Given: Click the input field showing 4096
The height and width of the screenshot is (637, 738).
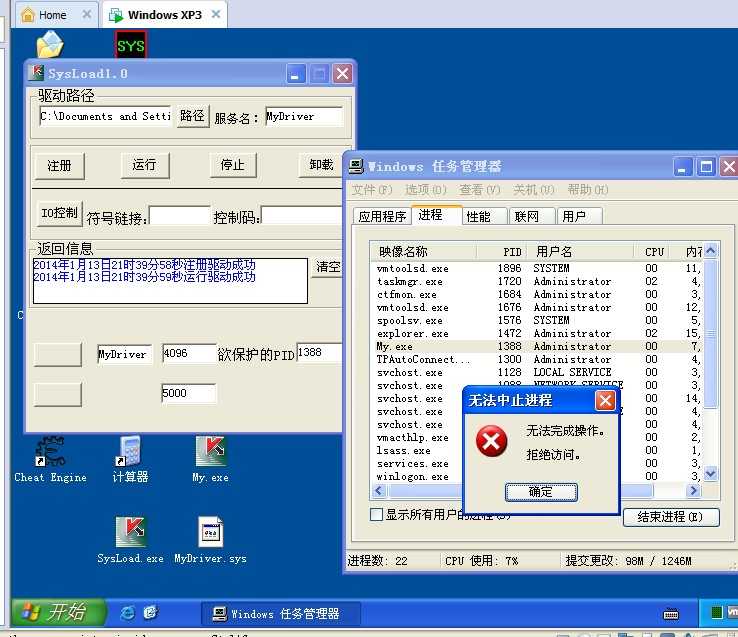Looking at the screenshot, I should [188, 353].
